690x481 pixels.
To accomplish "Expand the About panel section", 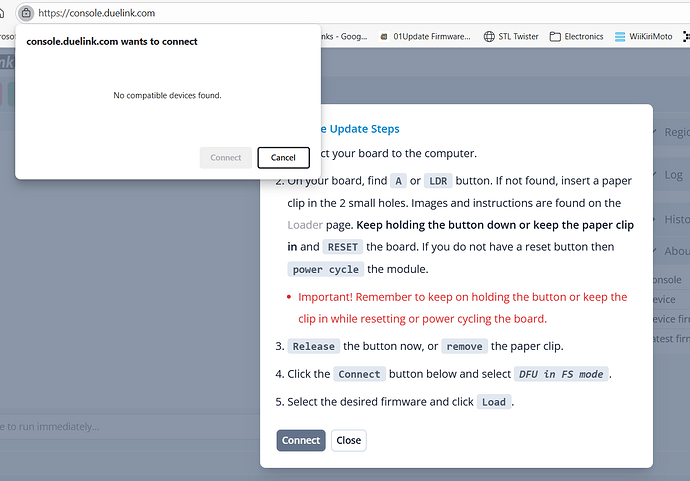I will click(671, 251).
